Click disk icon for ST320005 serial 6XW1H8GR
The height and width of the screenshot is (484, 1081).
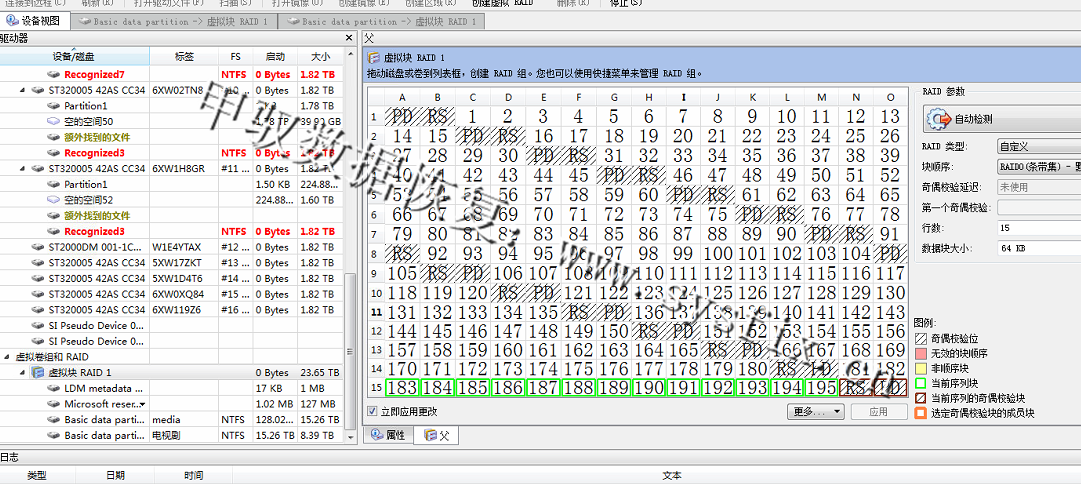point(37,169)
